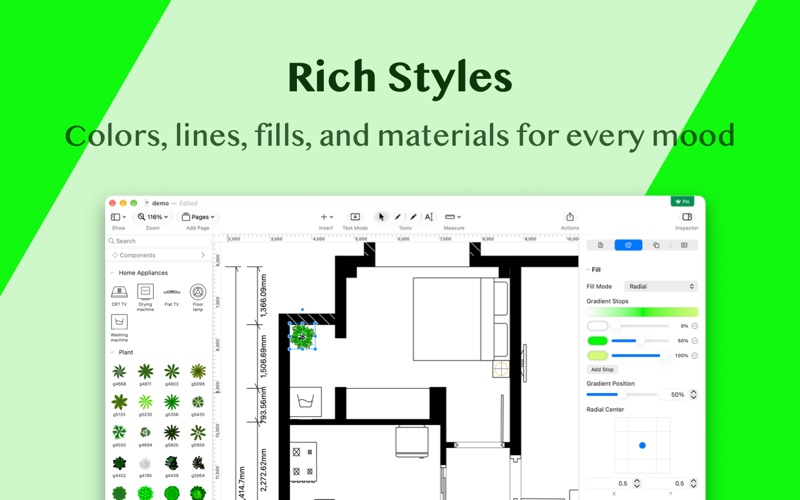Pick plant g4195 from library

145,467
